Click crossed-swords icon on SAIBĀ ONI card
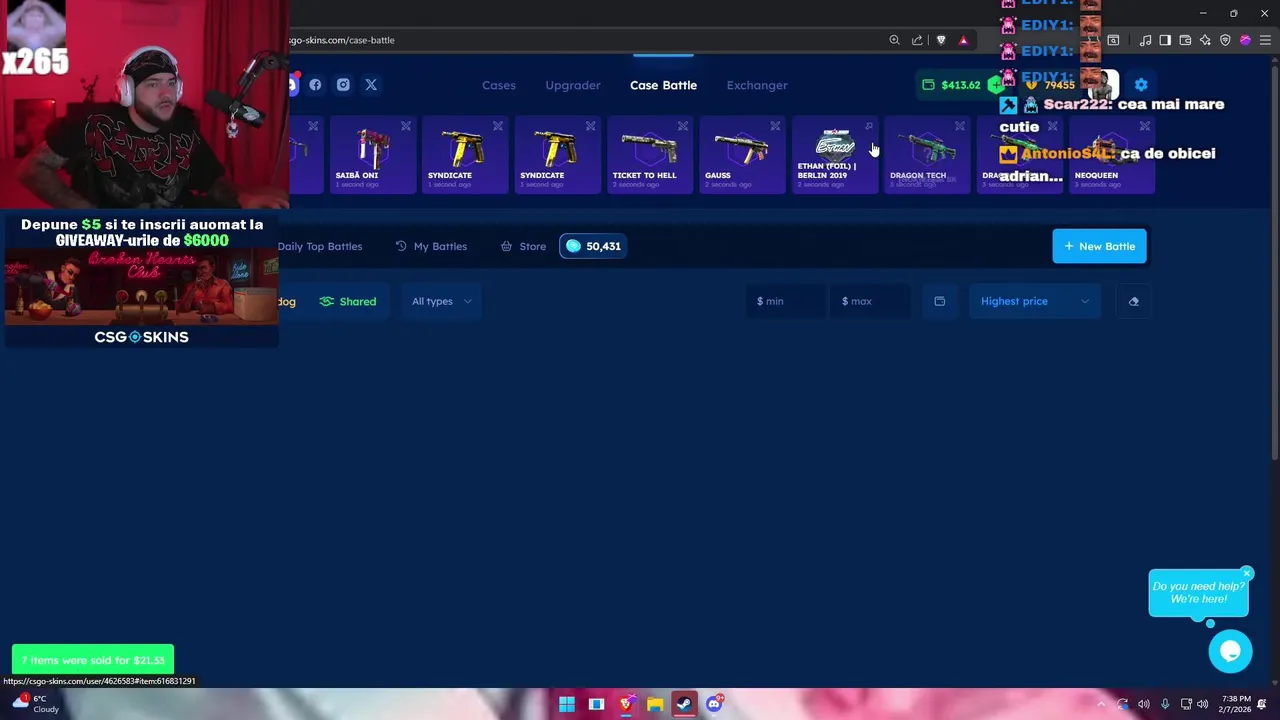Image resolution: width=1280 pixels, height=720 pixels. 405,126
